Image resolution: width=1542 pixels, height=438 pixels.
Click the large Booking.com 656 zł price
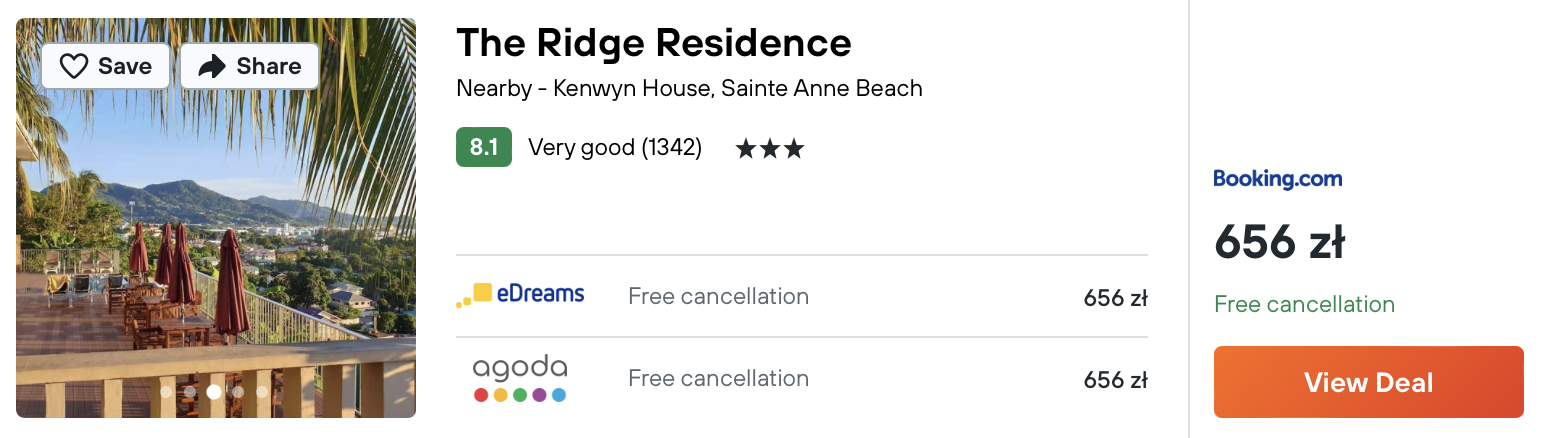(x=1279, y=243)
